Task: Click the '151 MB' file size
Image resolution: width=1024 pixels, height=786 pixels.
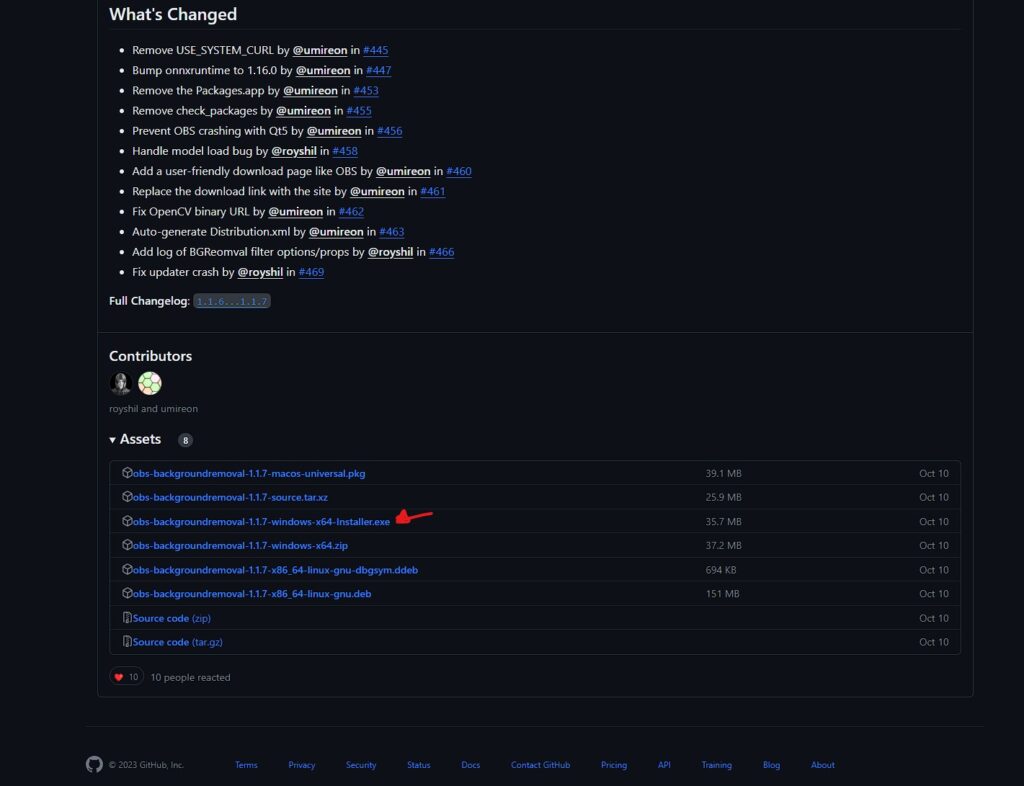Action: (722, 593)
